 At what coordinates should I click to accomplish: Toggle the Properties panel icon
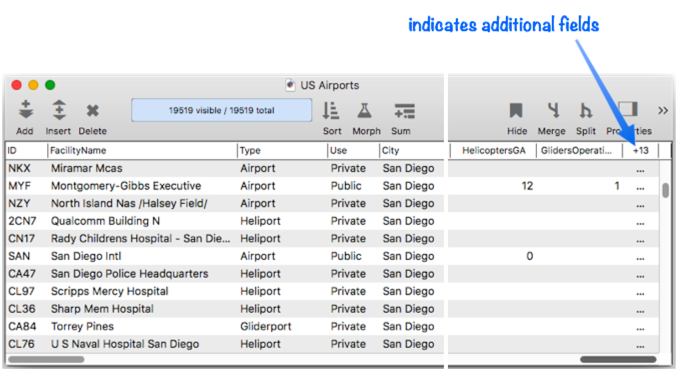[628, 109]
